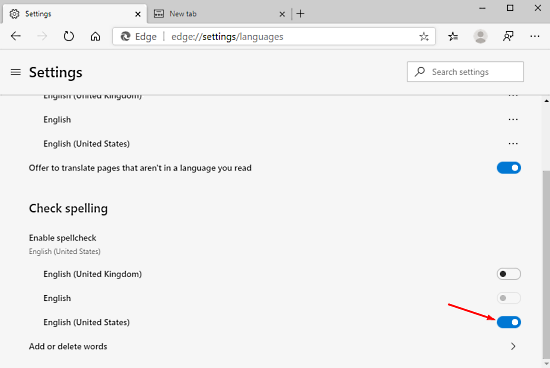Click the Settings tab gear icon
Screen dimensions: 550x368
coord(14,14)
